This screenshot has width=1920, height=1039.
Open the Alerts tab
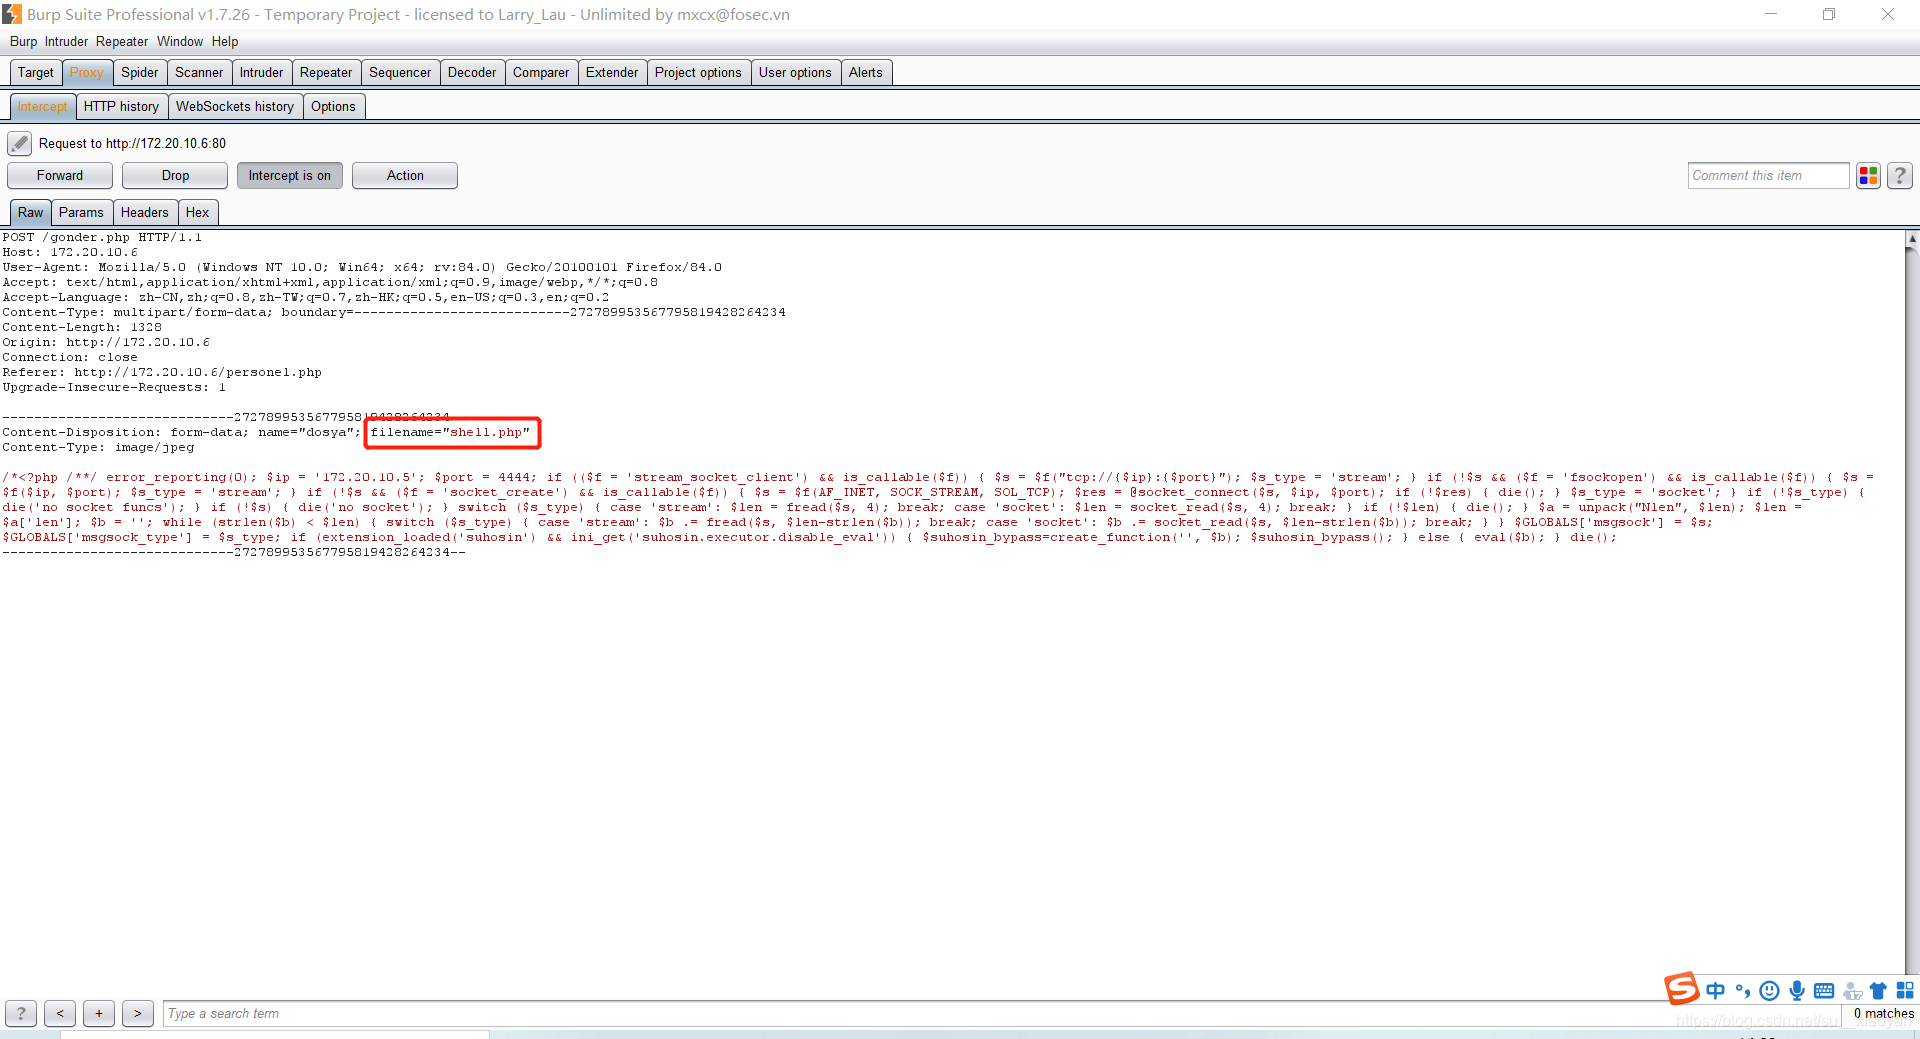pyautogui.click(x=866, y=72)
